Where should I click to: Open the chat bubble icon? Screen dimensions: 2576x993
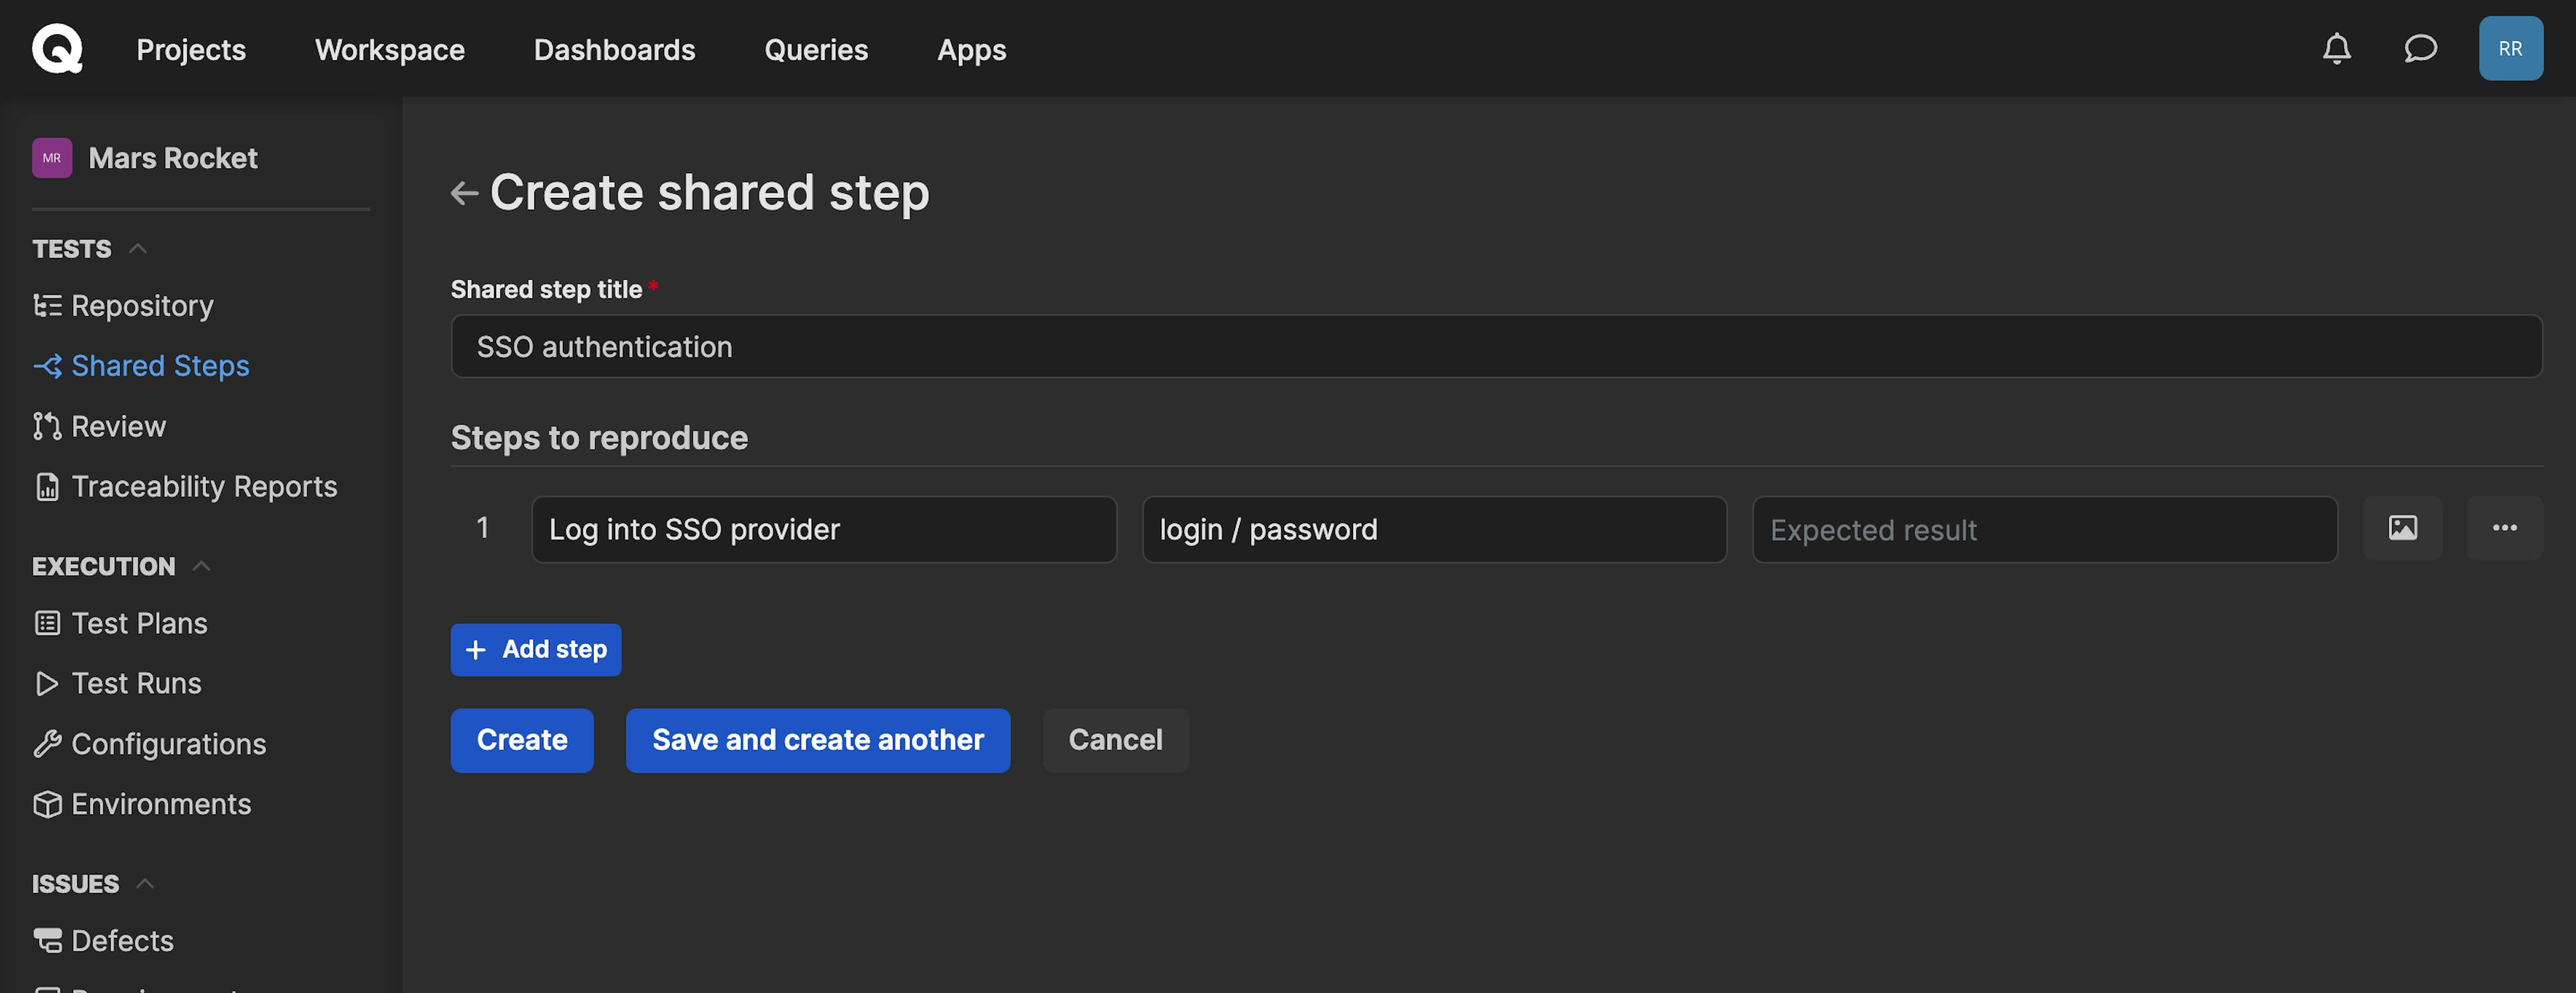click(2420, 48)
